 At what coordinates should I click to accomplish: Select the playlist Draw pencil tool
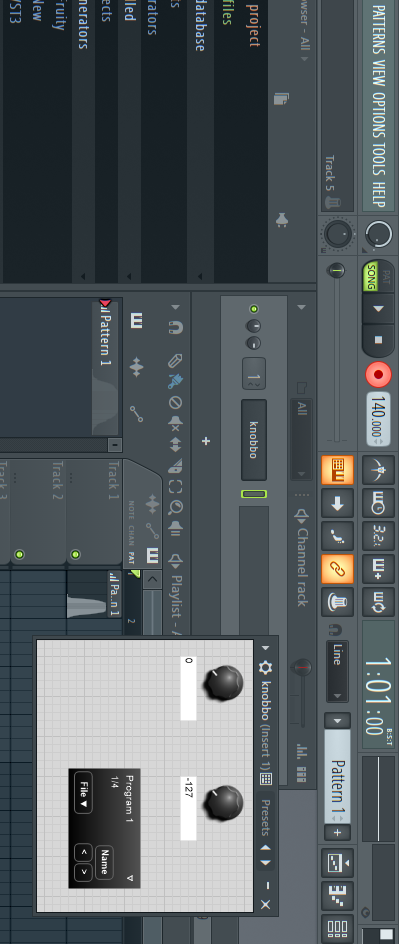[x=175, y=361]
